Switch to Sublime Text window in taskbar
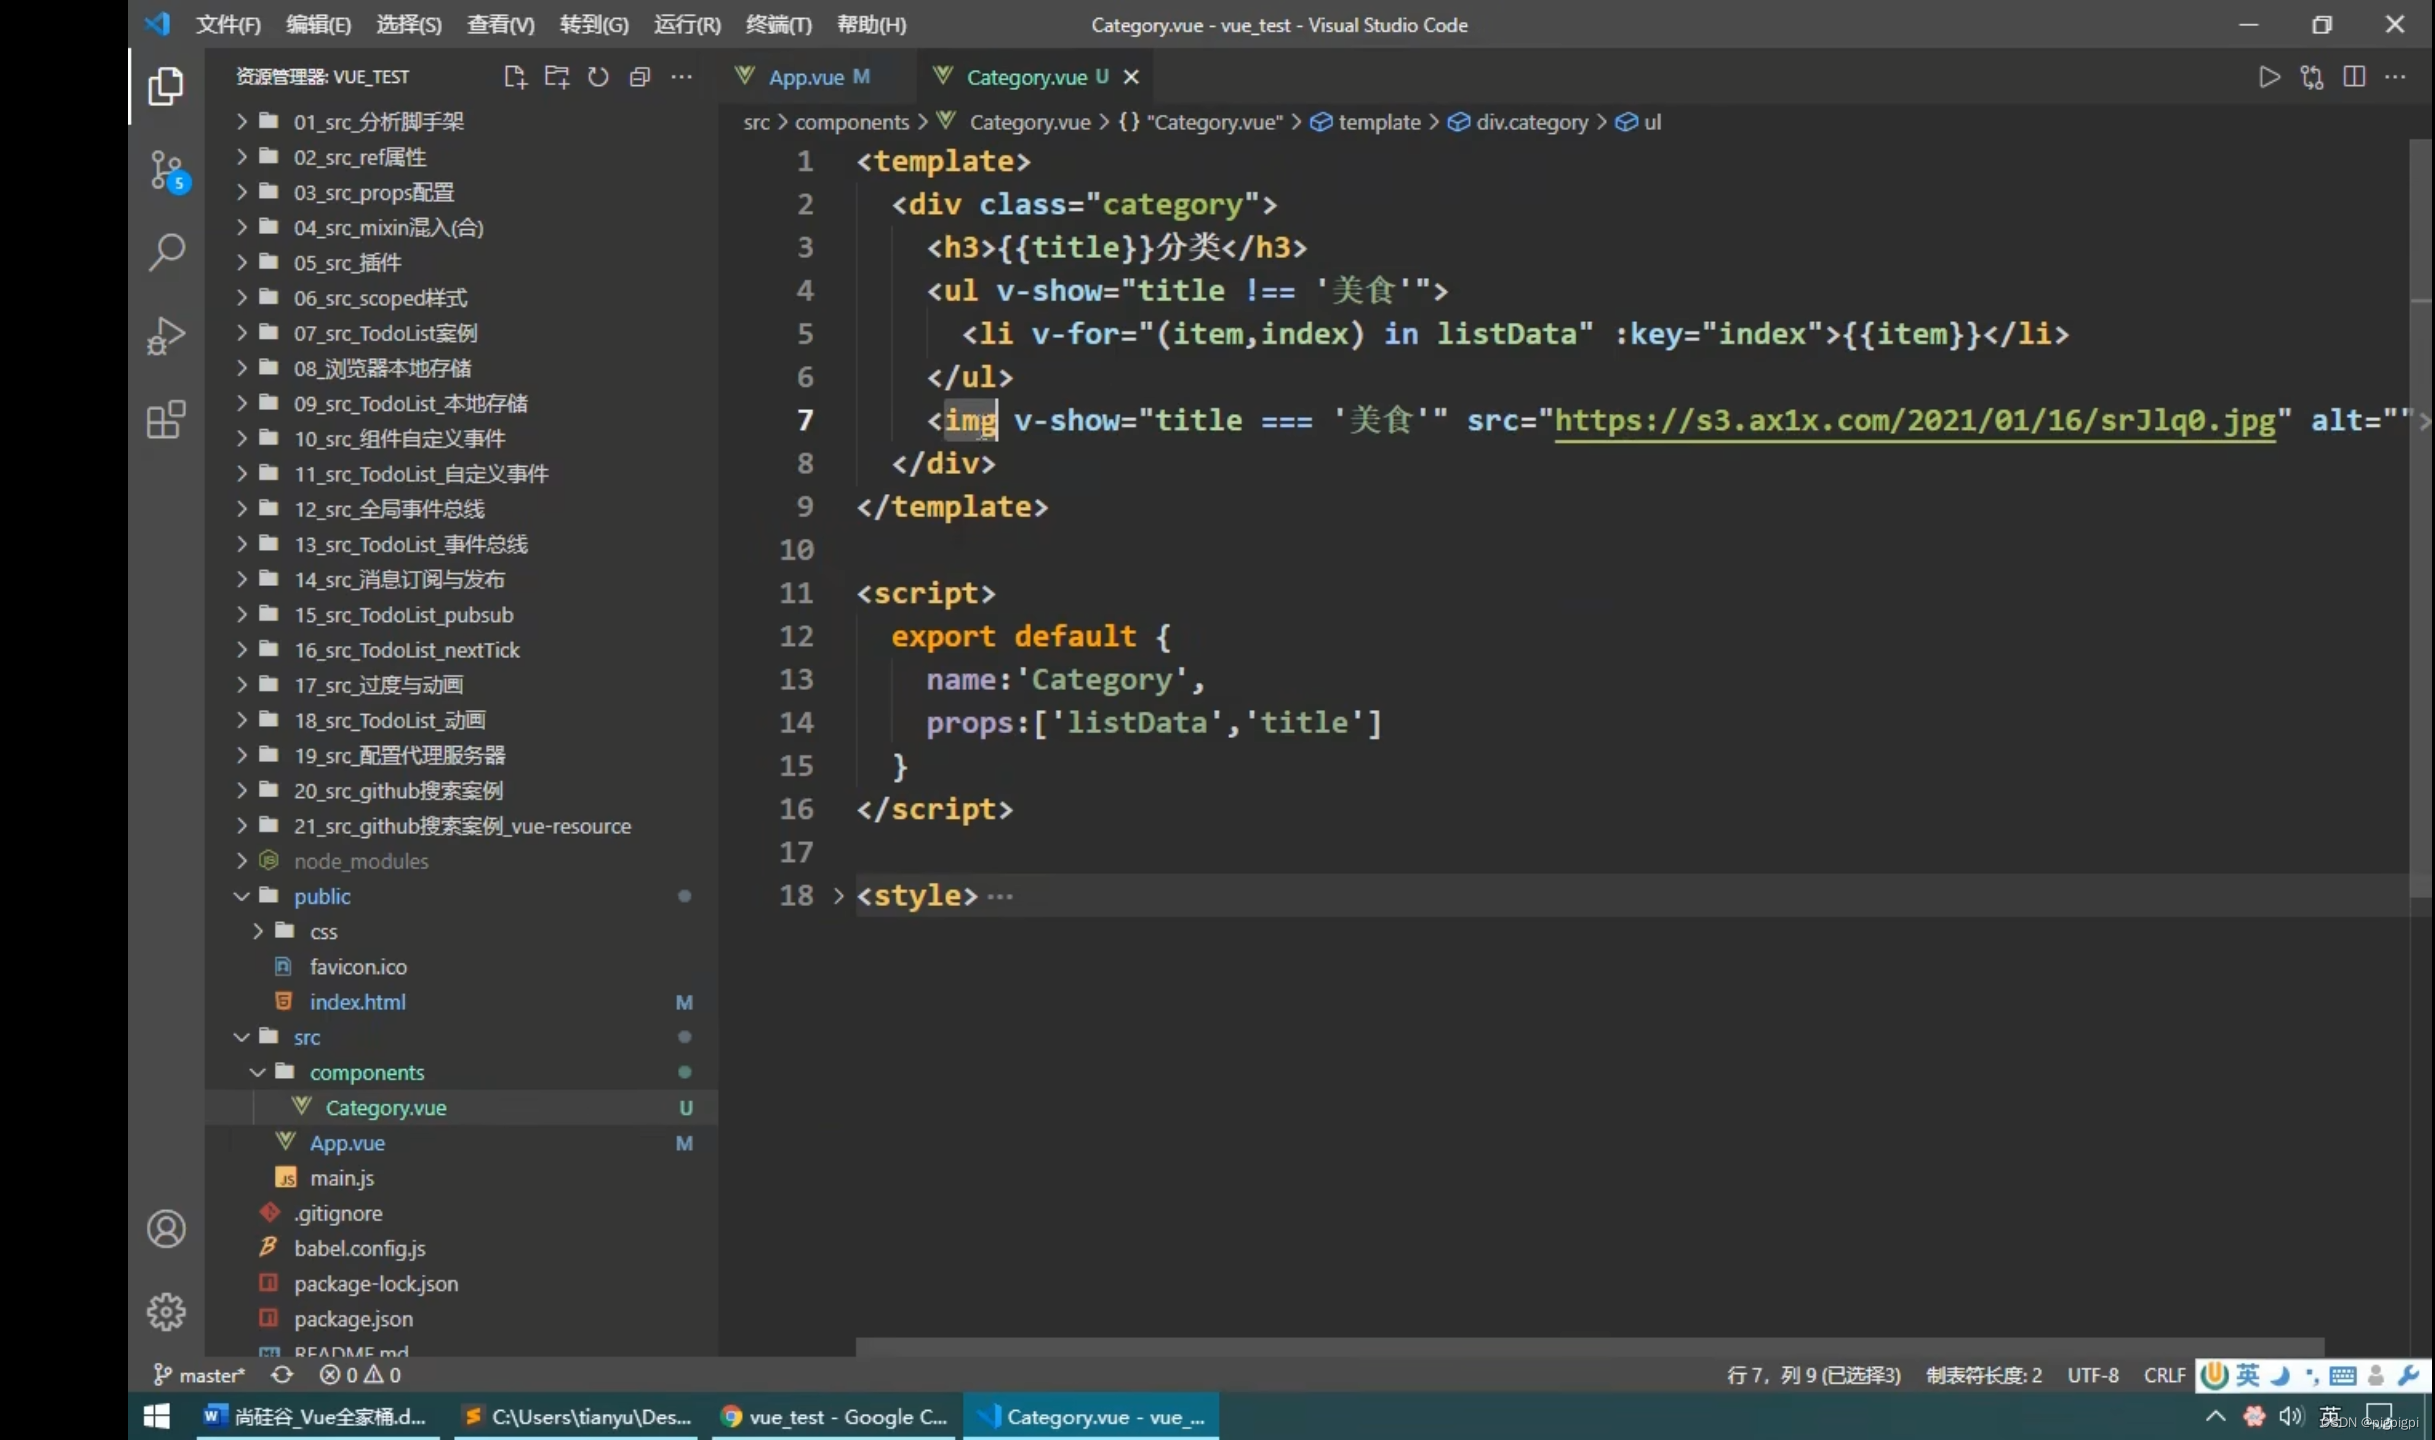Image resolution: width=2435 pixels, height=1440 pixels. coord(577,1416)
